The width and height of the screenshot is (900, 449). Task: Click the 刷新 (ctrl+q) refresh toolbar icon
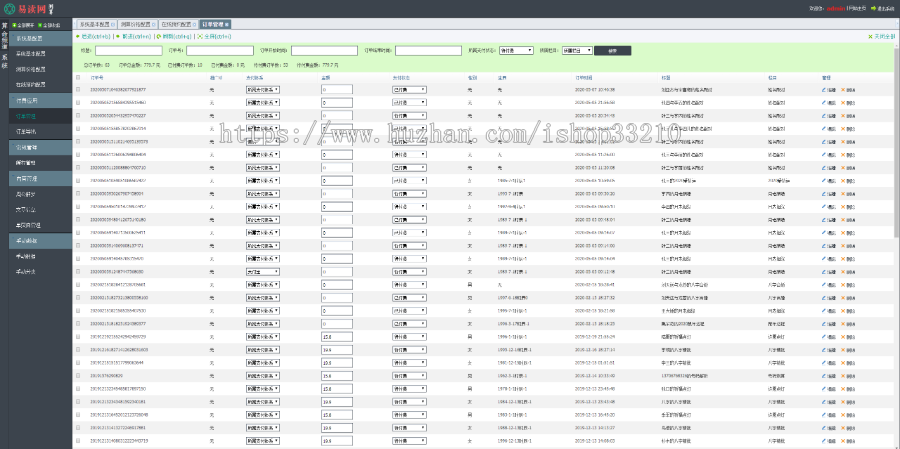point(157,35)
